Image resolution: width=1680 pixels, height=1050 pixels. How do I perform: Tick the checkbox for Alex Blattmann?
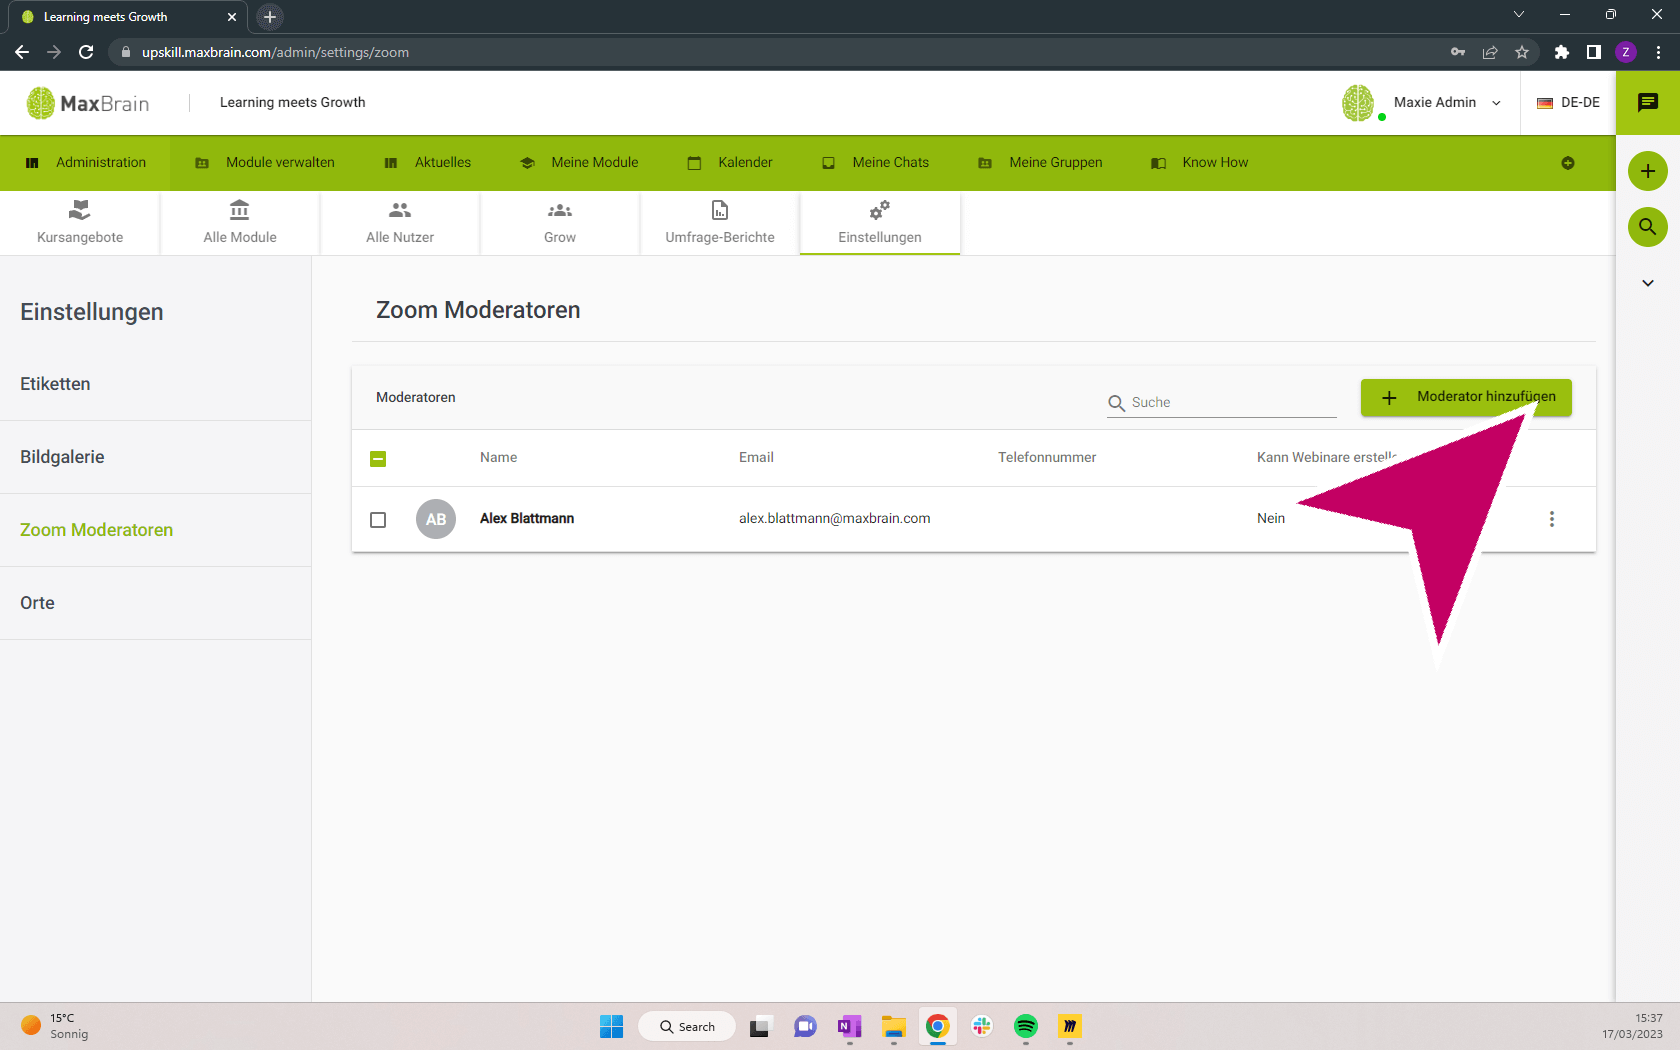[x=378, y=520]
